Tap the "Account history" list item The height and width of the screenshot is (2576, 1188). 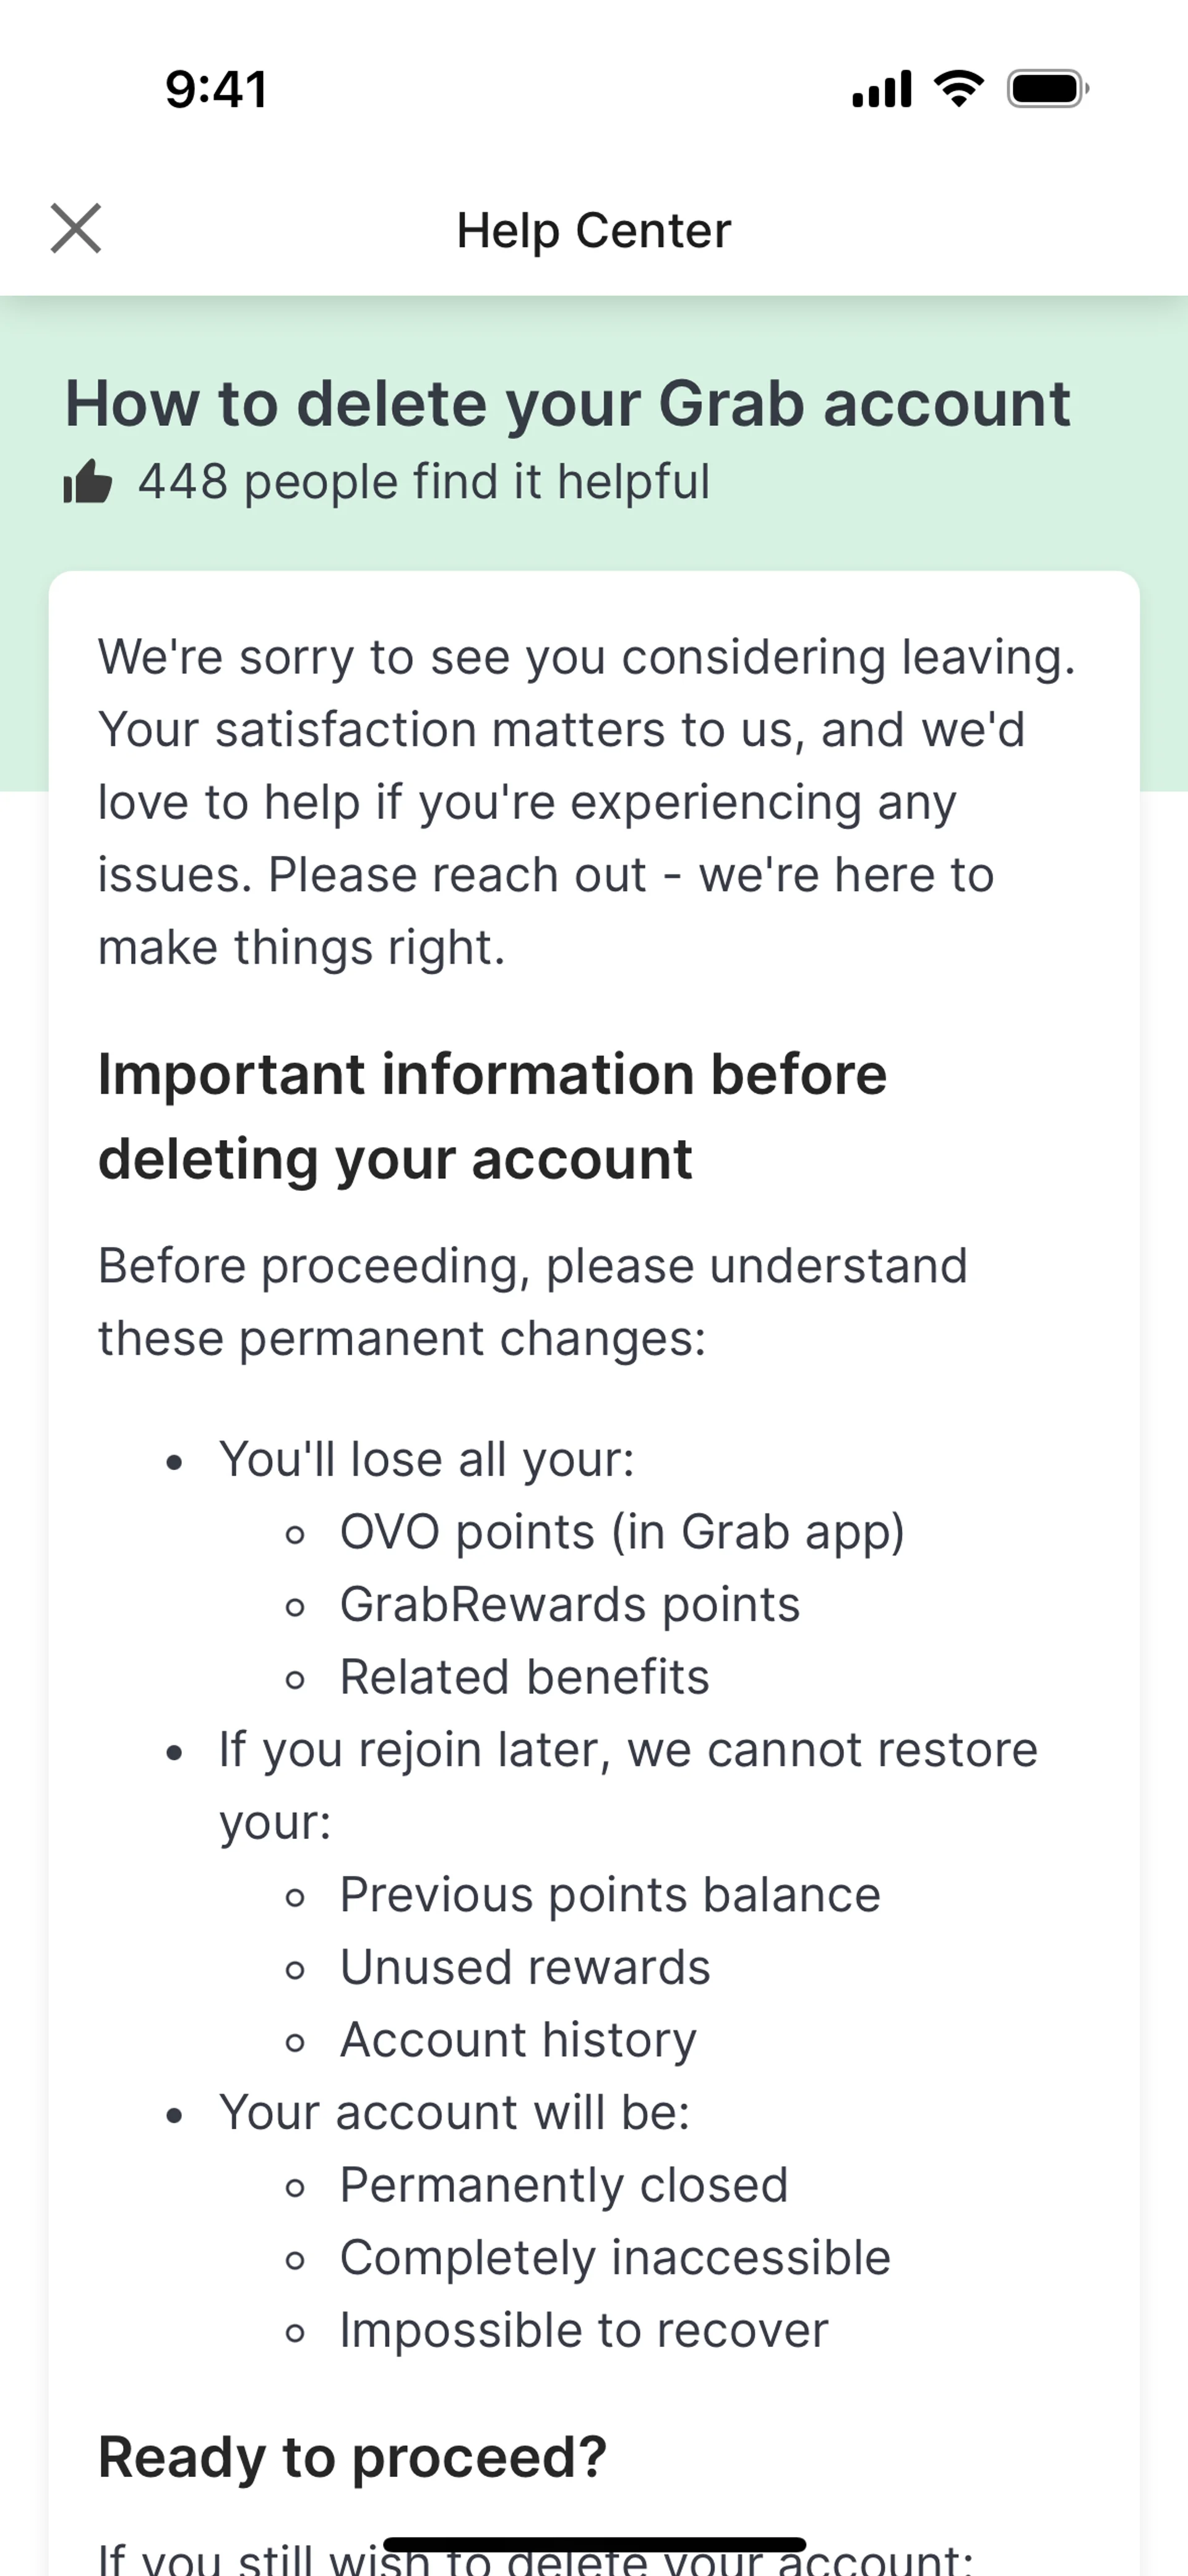518,2040
